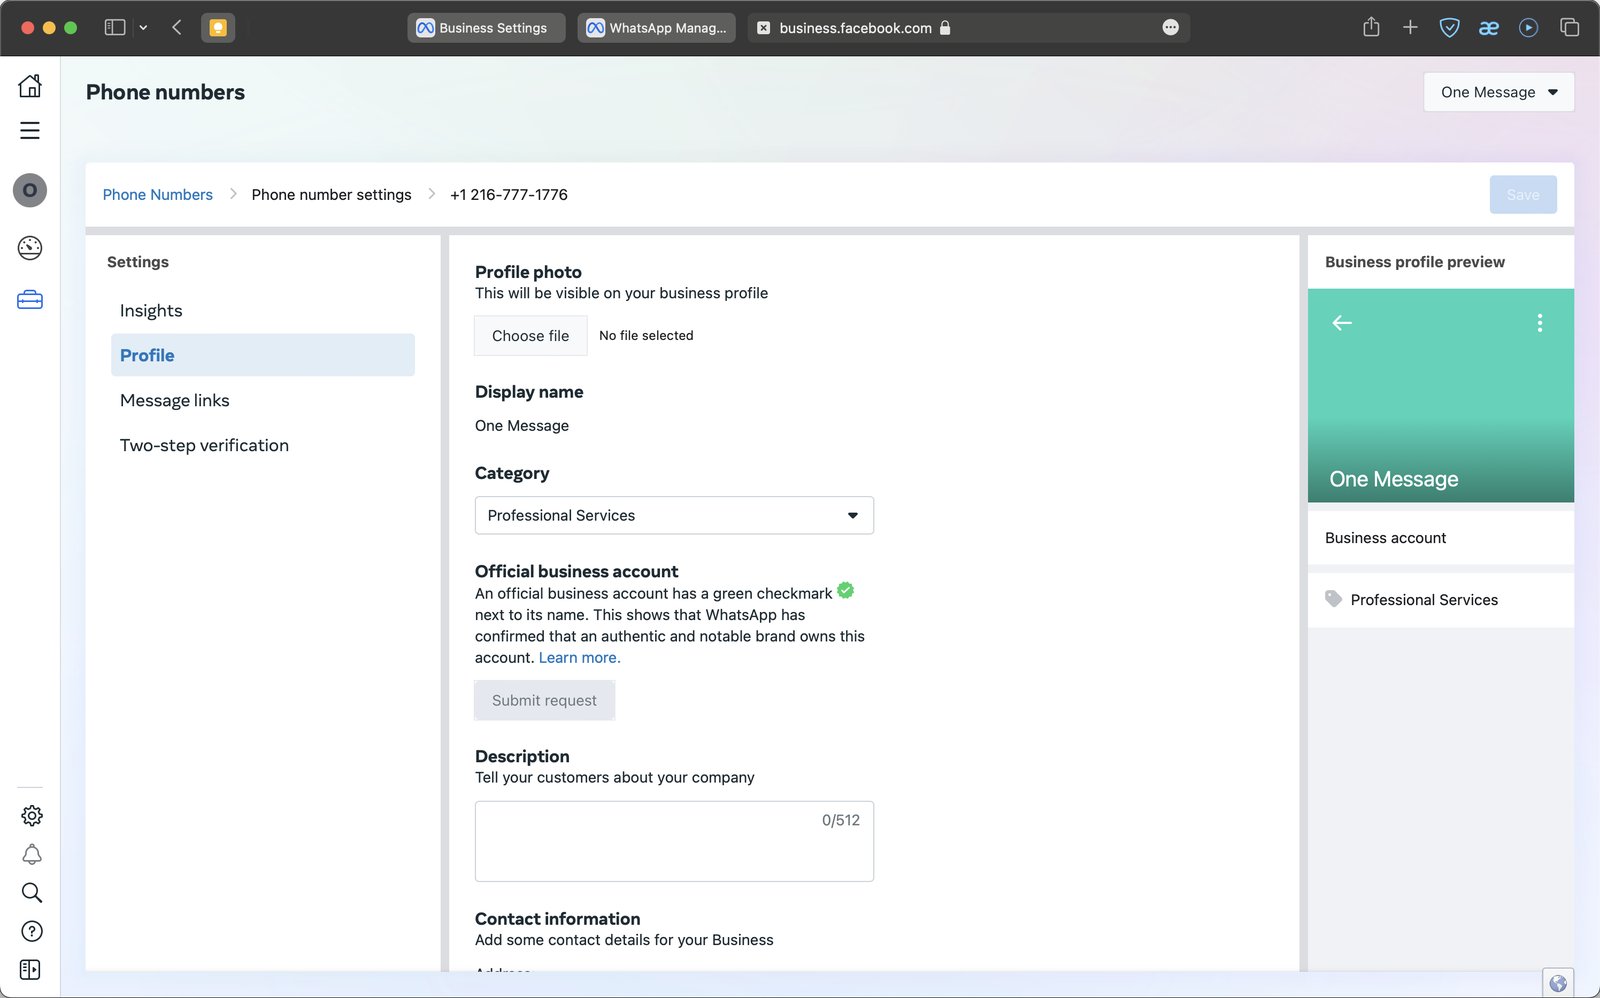Image resolution: width=1600 pixels, height=998 pixels.
Task: Select the briefcase account tools icon
Action: click(30, 300)
